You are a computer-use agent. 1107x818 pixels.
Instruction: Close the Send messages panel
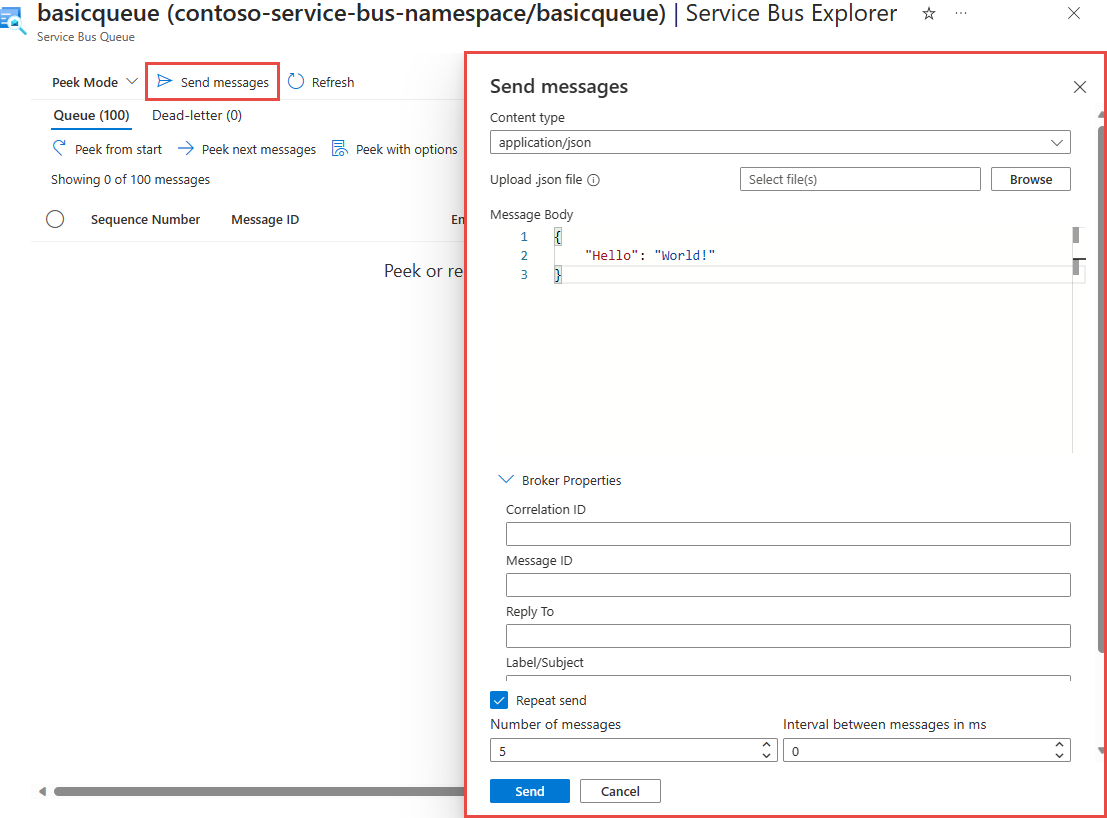[1079, 87]
